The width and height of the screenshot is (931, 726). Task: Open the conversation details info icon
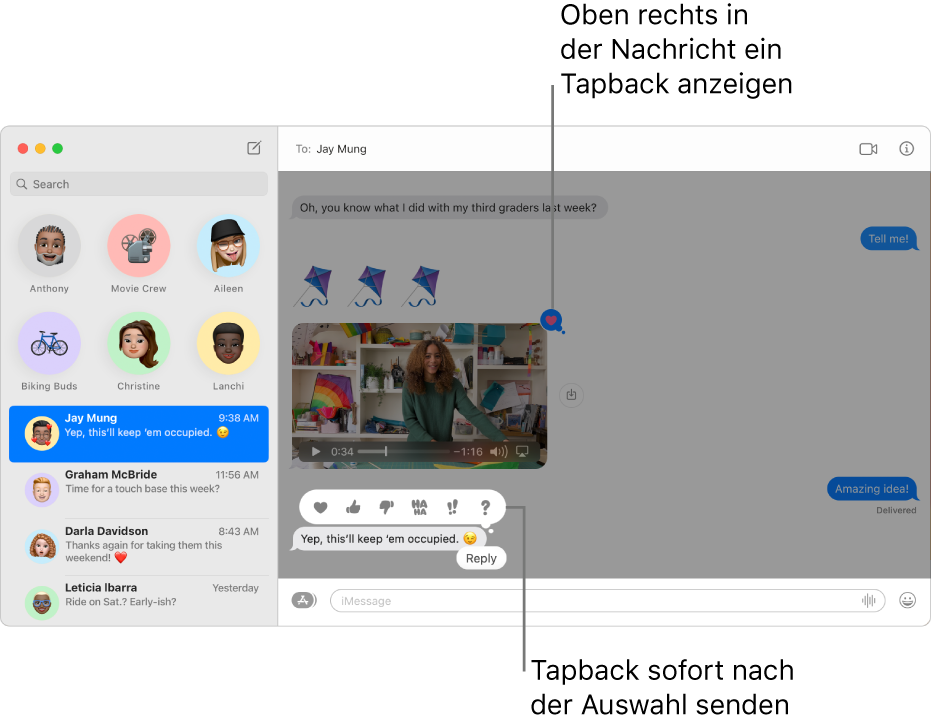[x=905, y=148]
